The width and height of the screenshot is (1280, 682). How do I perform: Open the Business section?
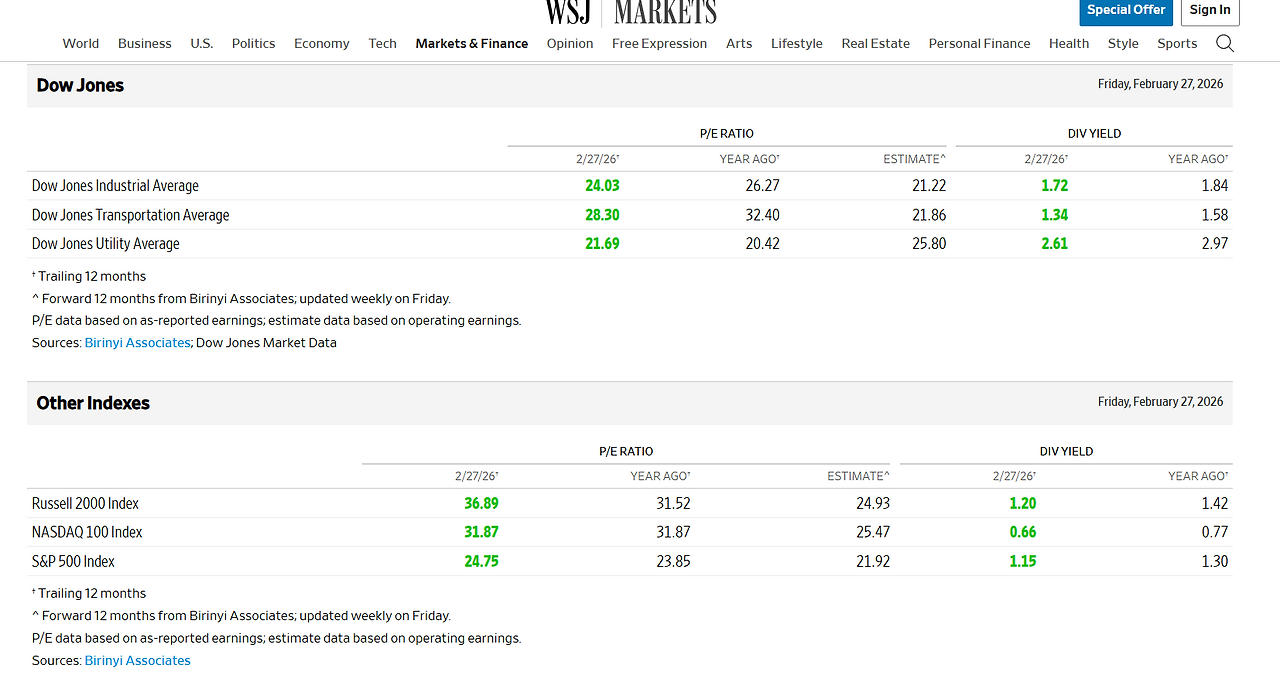coord(145,43)
